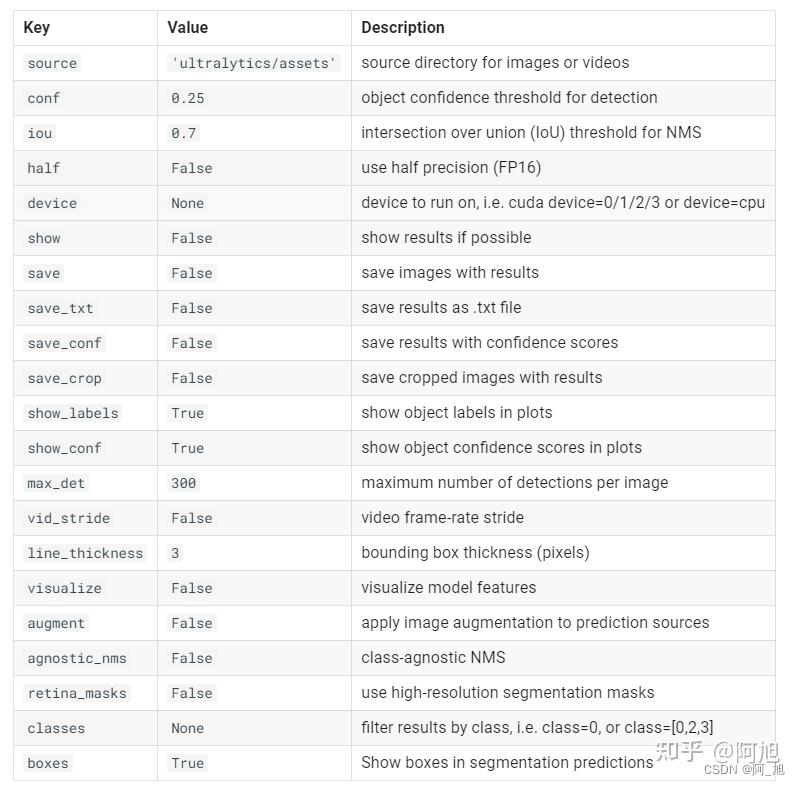Click the vid_stride key label
Screen dimensions: 800x785
(x=68, y=518)
